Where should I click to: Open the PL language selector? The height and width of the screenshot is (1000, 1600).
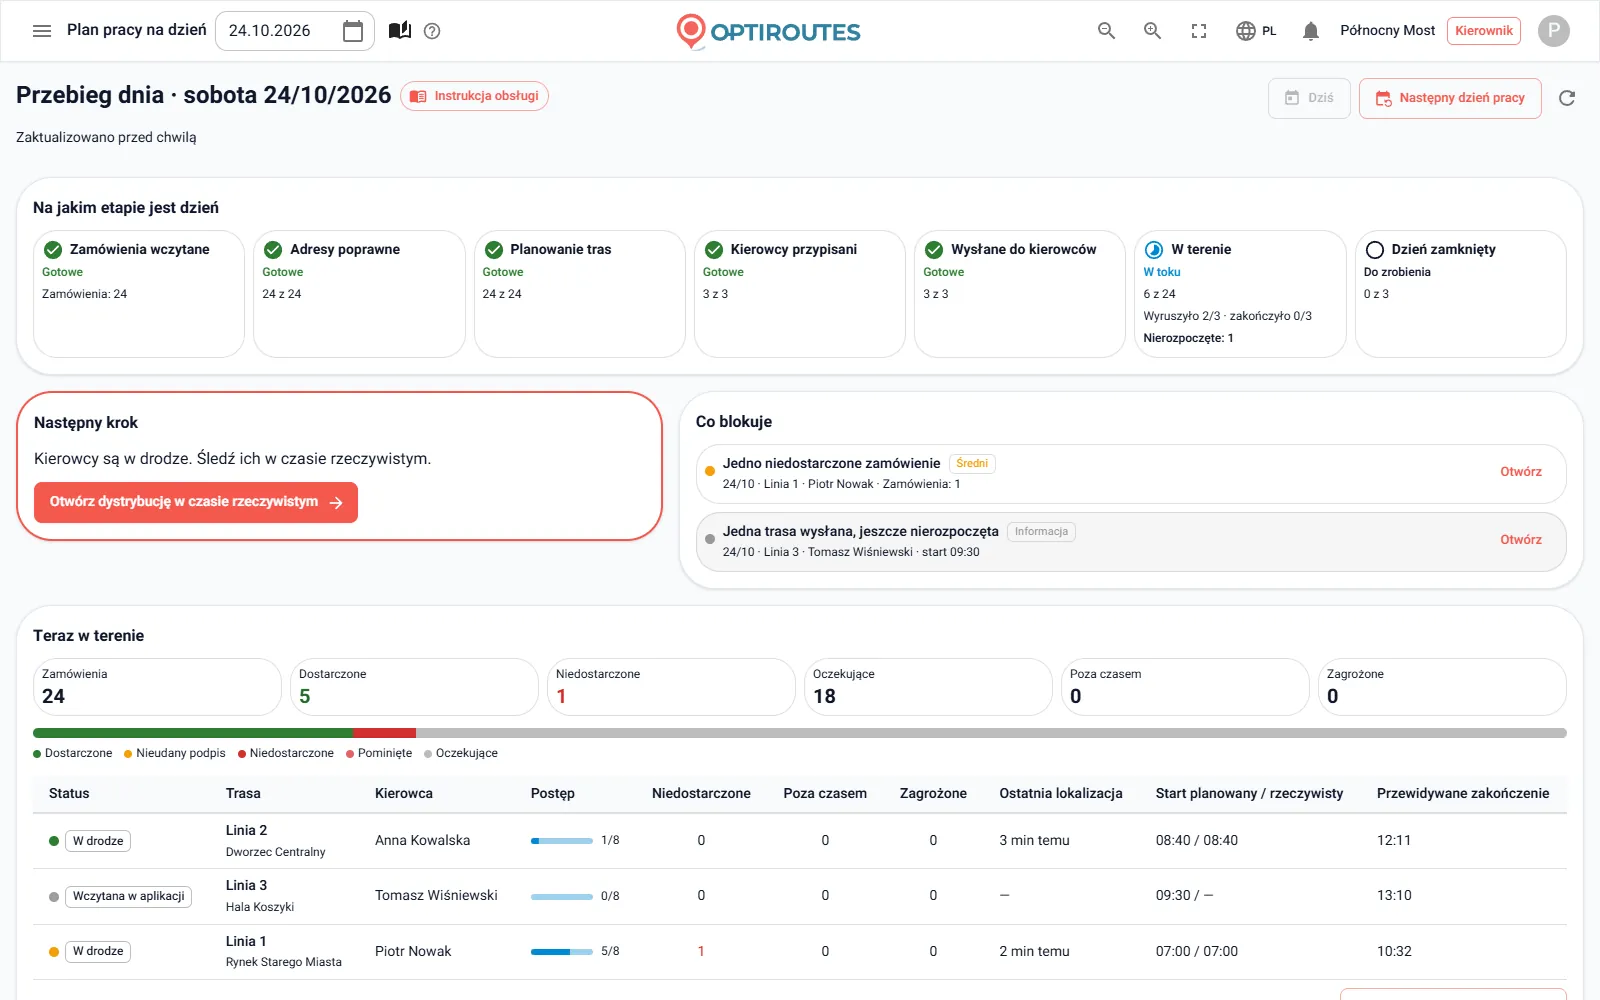[1256, 31]
